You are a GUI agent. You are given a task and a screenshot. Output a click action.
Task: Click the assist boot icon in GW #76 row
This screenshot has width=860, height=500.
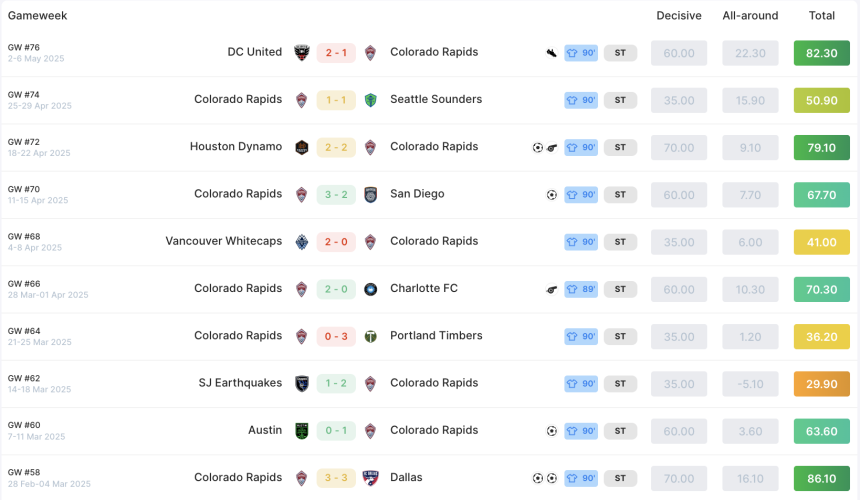click(552, 53)
